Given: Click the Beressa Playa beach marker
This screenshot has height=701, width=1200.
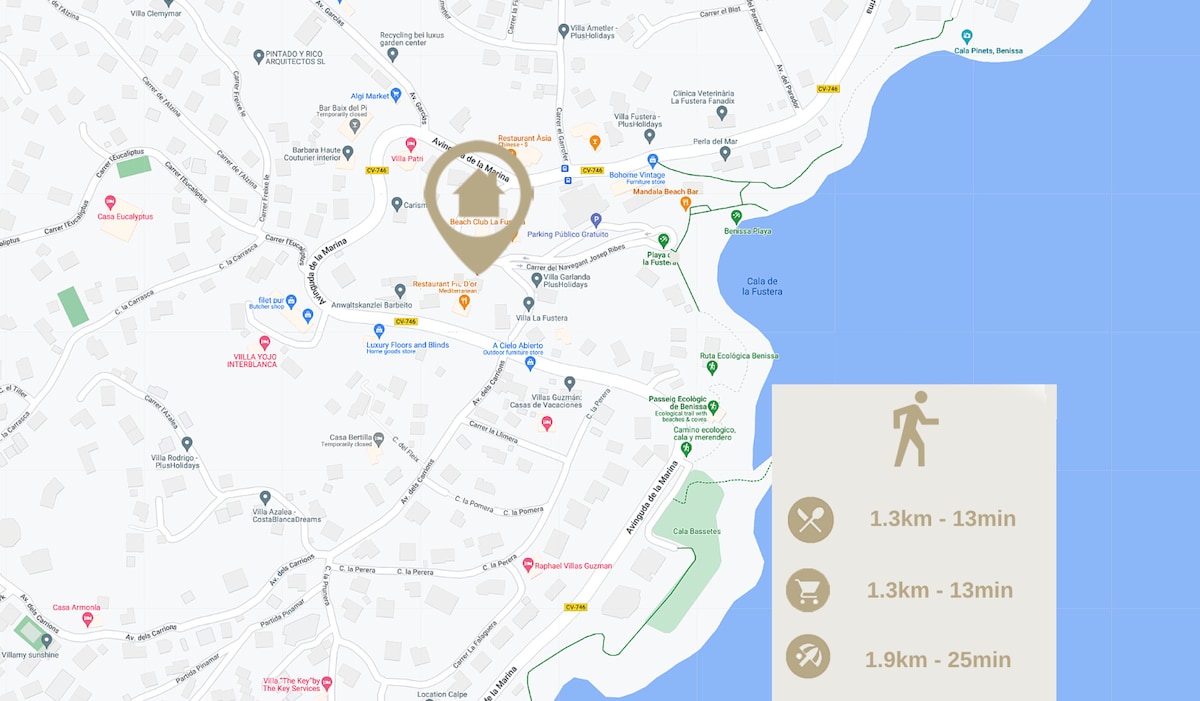Looking at the screenshot, I should pos(736,216).
